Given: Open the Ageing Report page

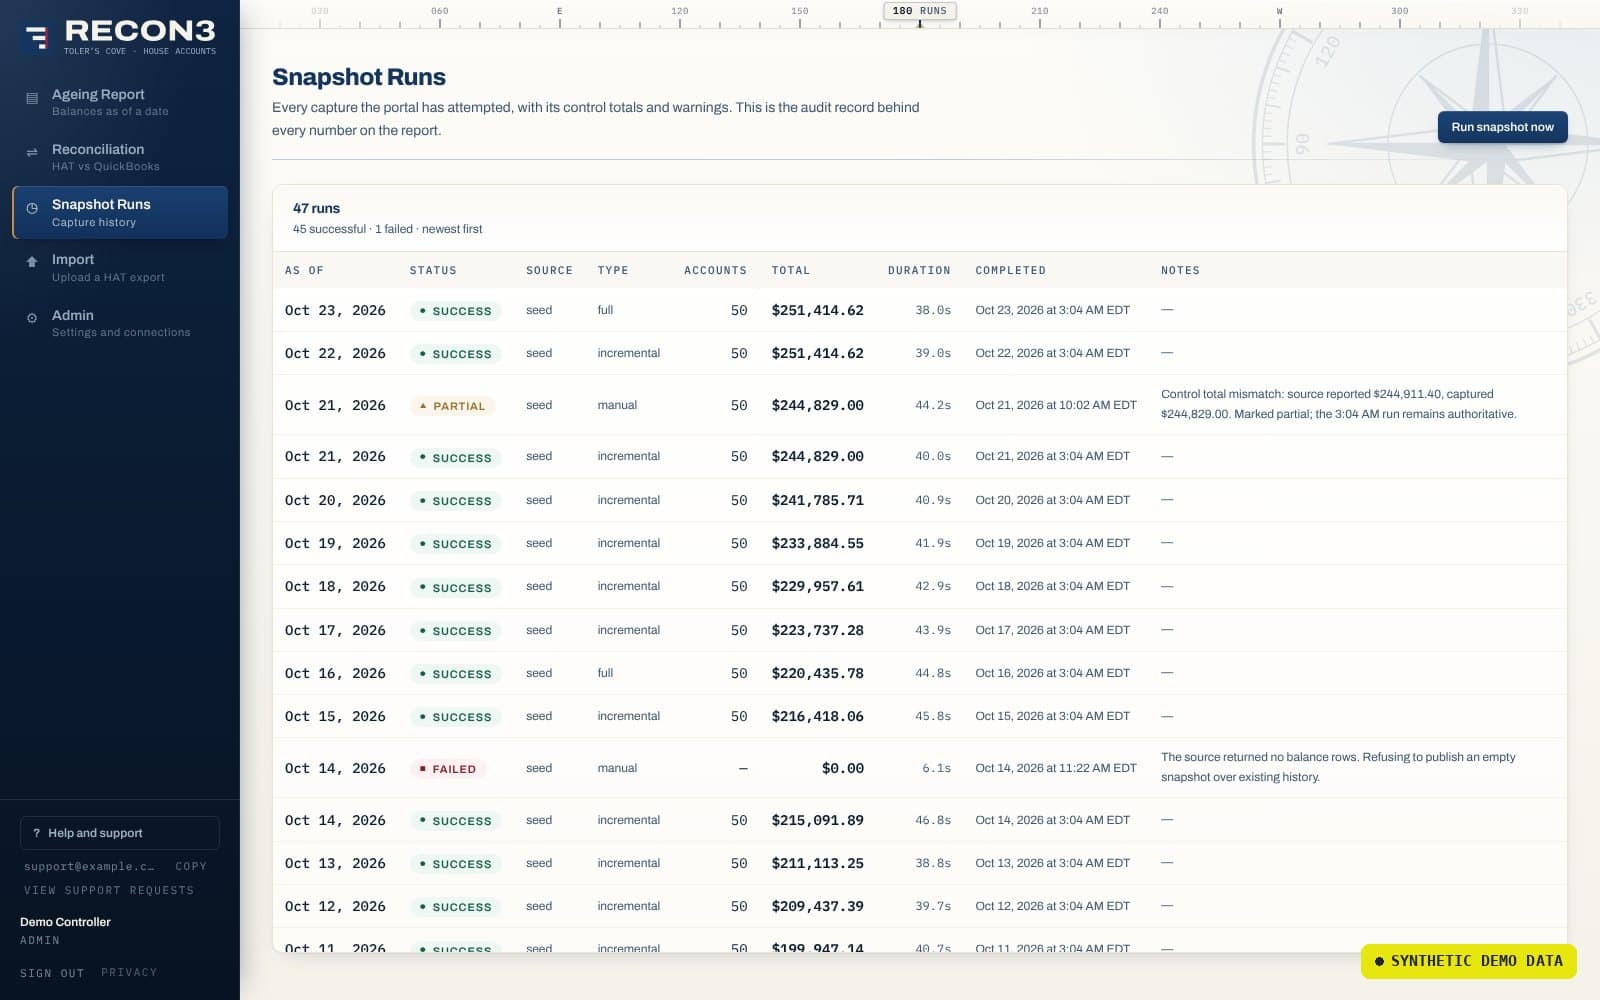Looking at the screenshot, I should [120, 102].
